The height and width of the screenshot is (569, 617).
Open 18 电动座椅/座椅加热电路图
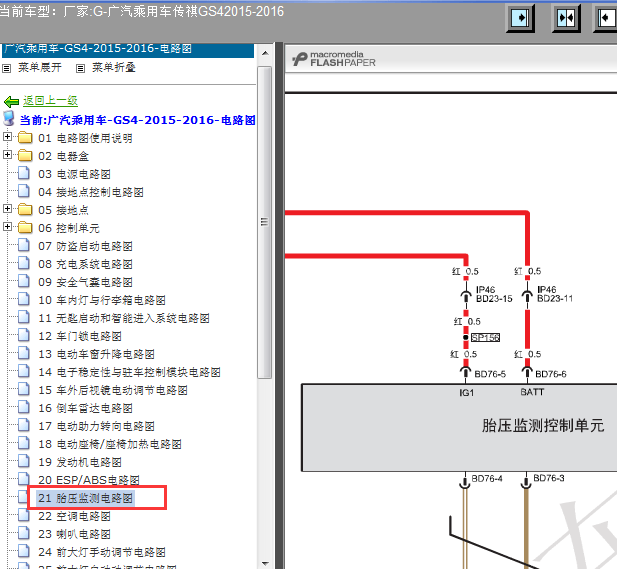110,444
